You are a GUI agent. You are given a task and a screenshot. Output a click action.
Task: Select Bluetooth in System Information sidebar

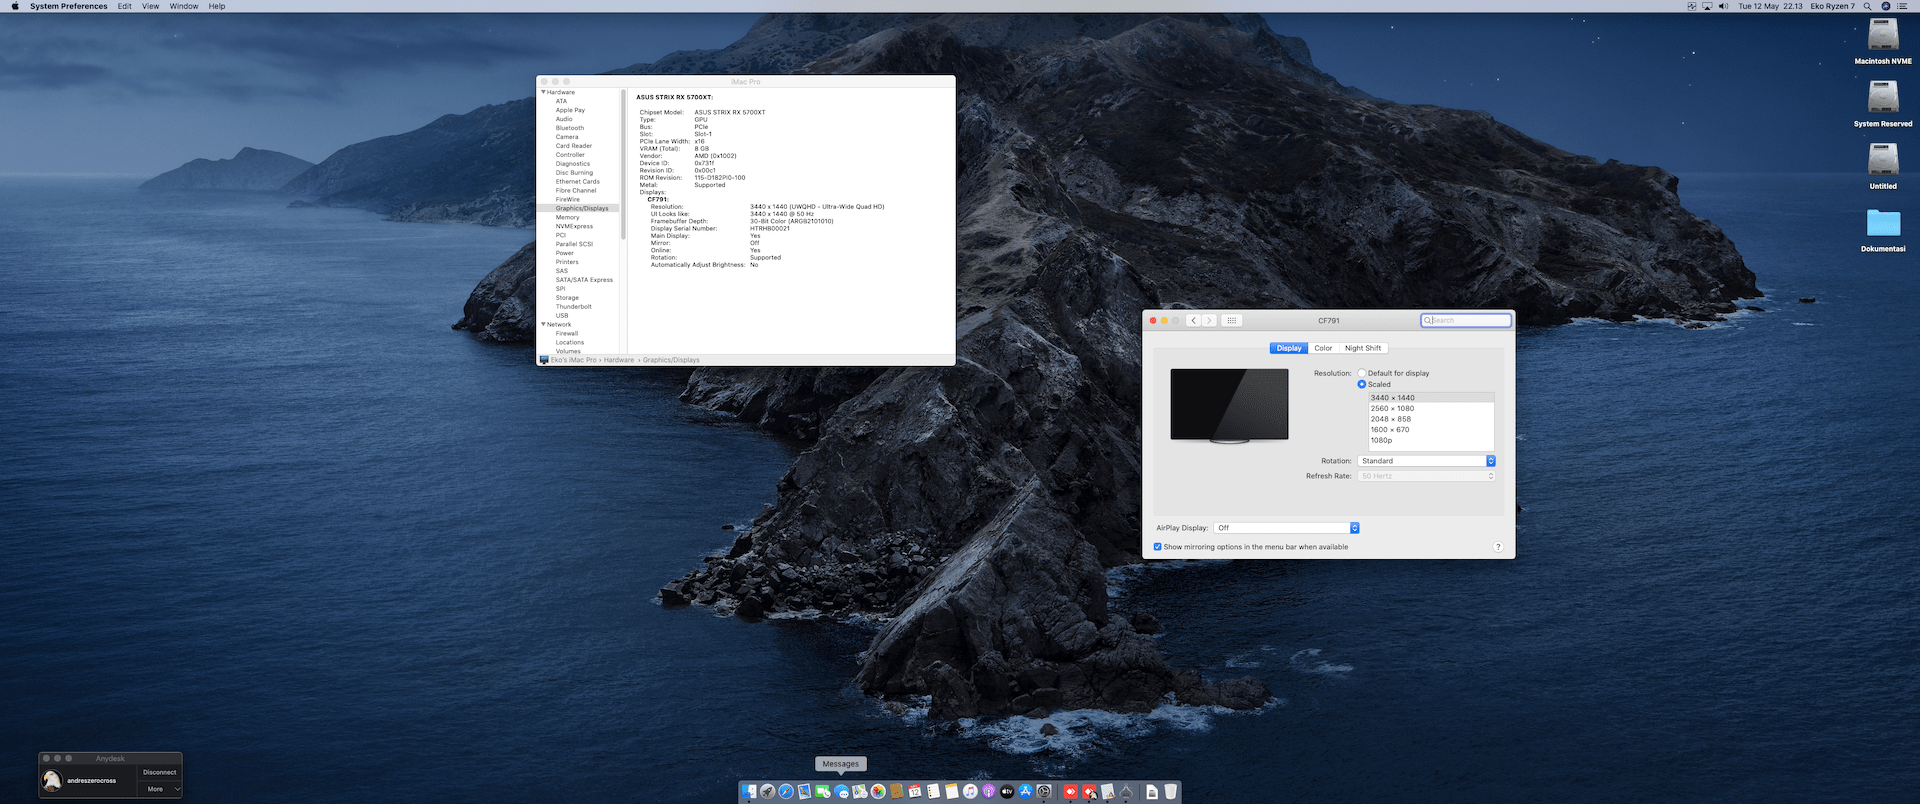570,128
